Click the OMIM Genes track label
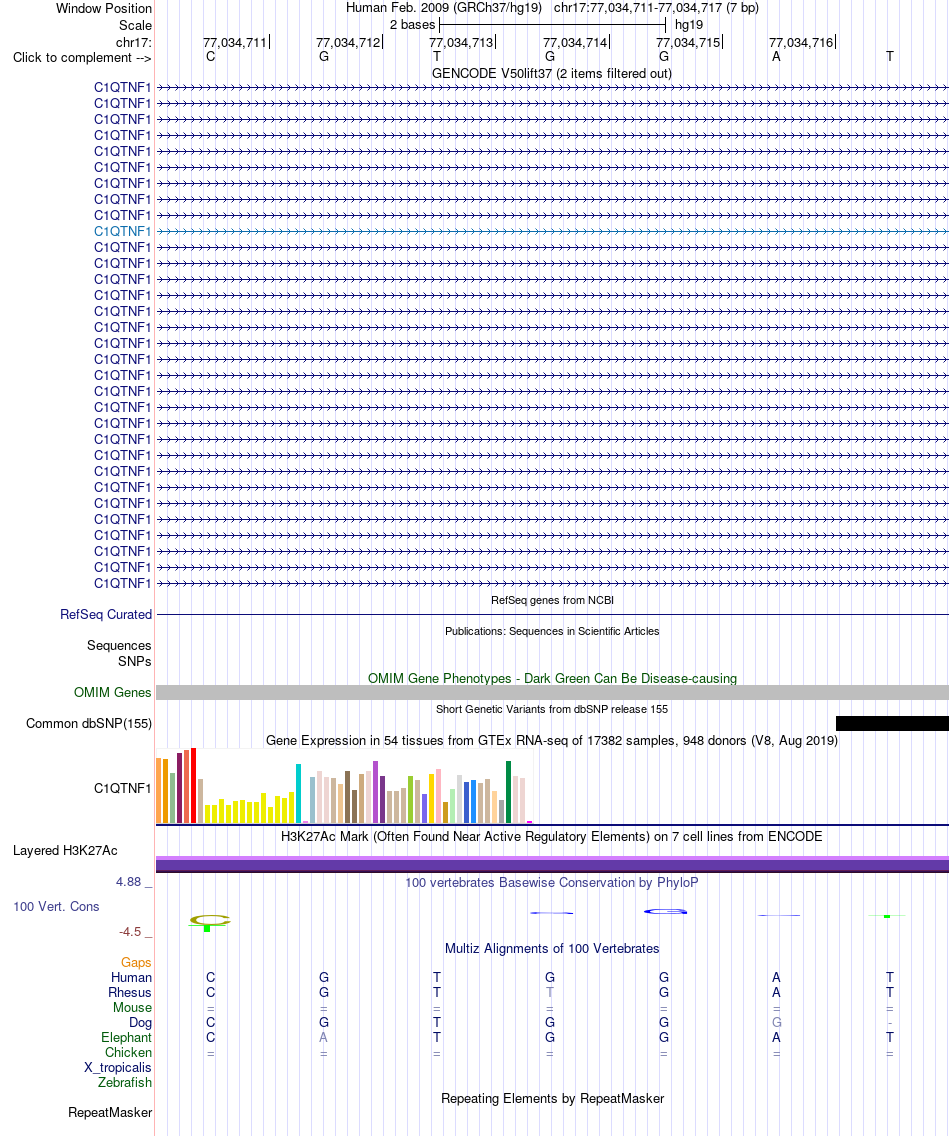Screen dimensions: 950x1136 click(x=112, y=693)
